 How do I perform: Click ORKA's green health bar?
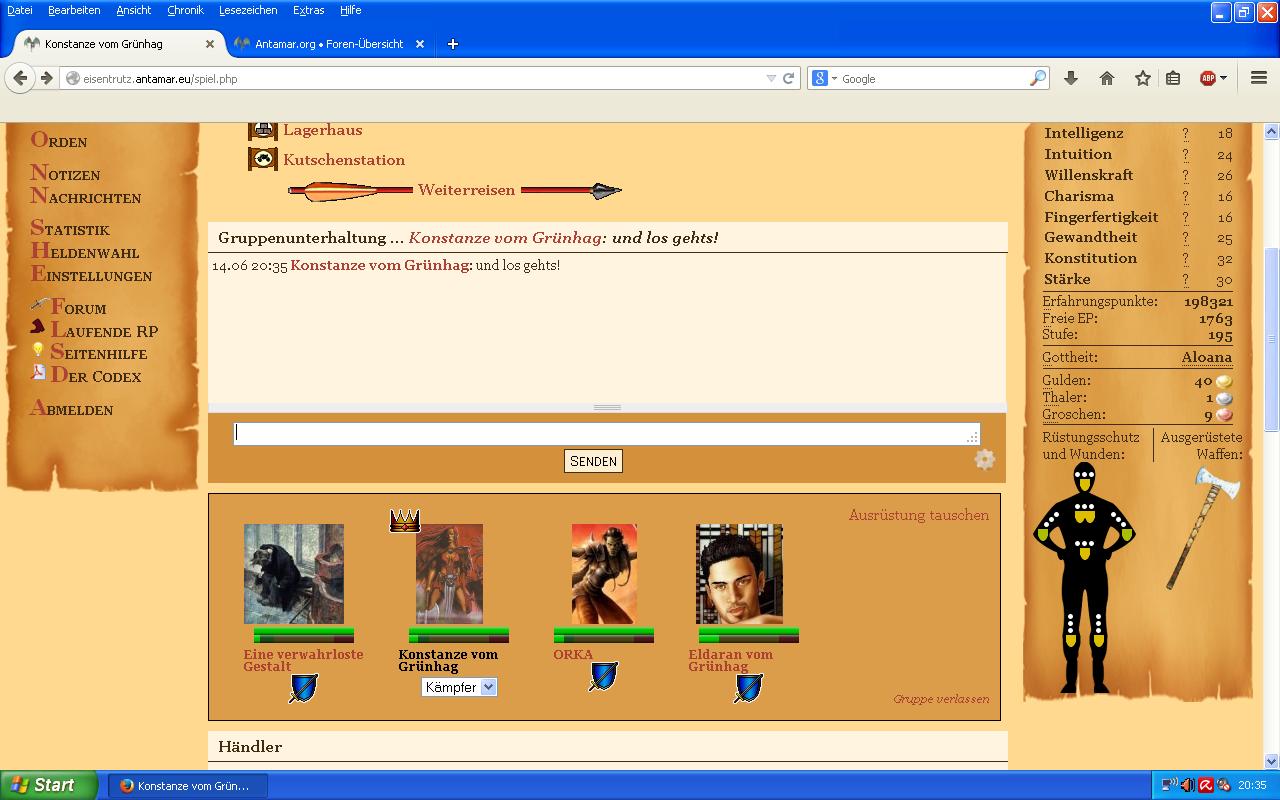tap(603, 632)
